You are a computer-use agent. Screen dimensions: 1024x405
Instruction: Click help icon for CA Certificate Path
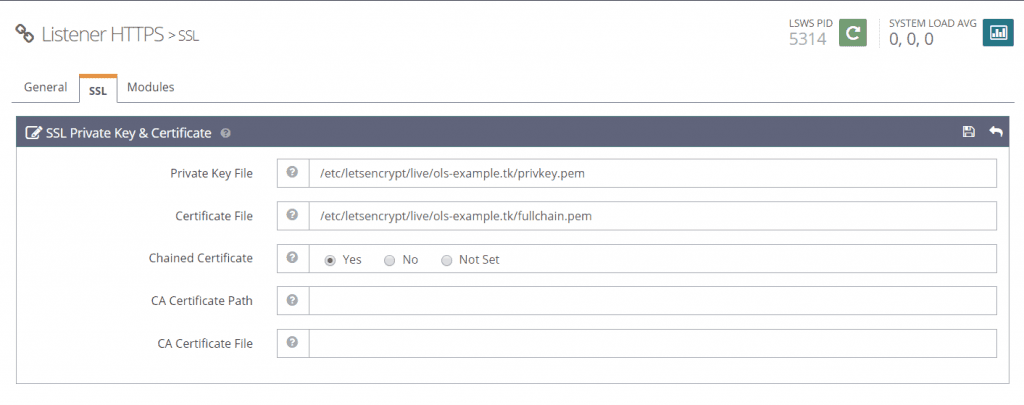coord(293,300)
